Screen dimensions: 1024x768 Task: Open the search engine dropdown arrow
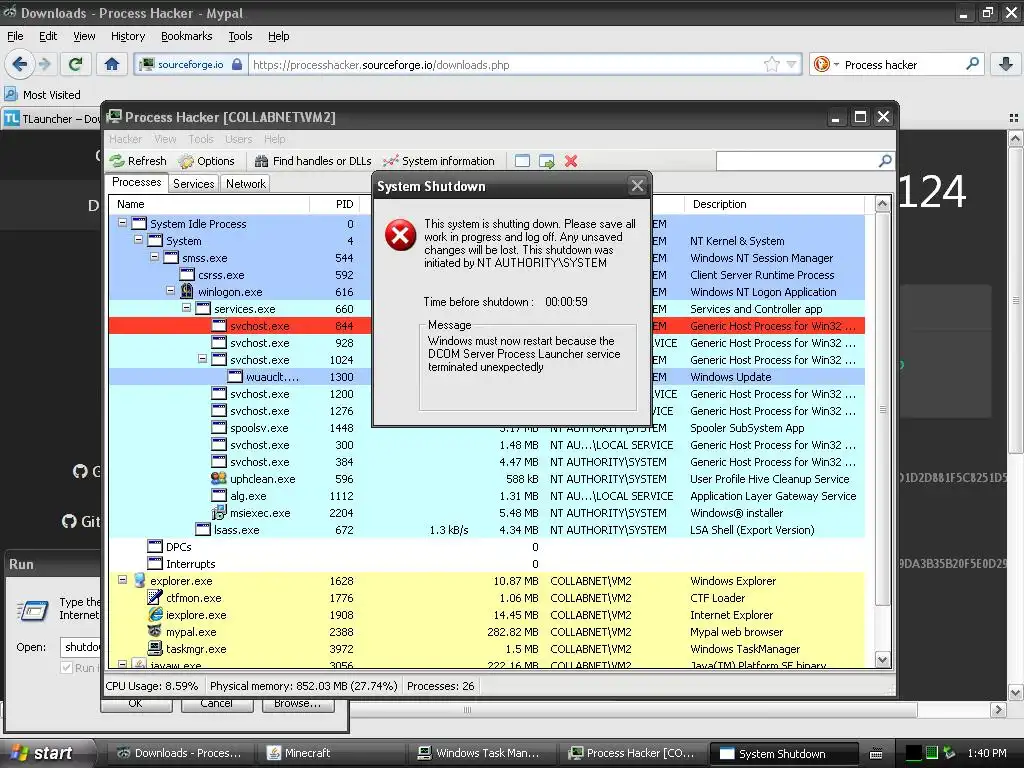[x=836, y=64]
